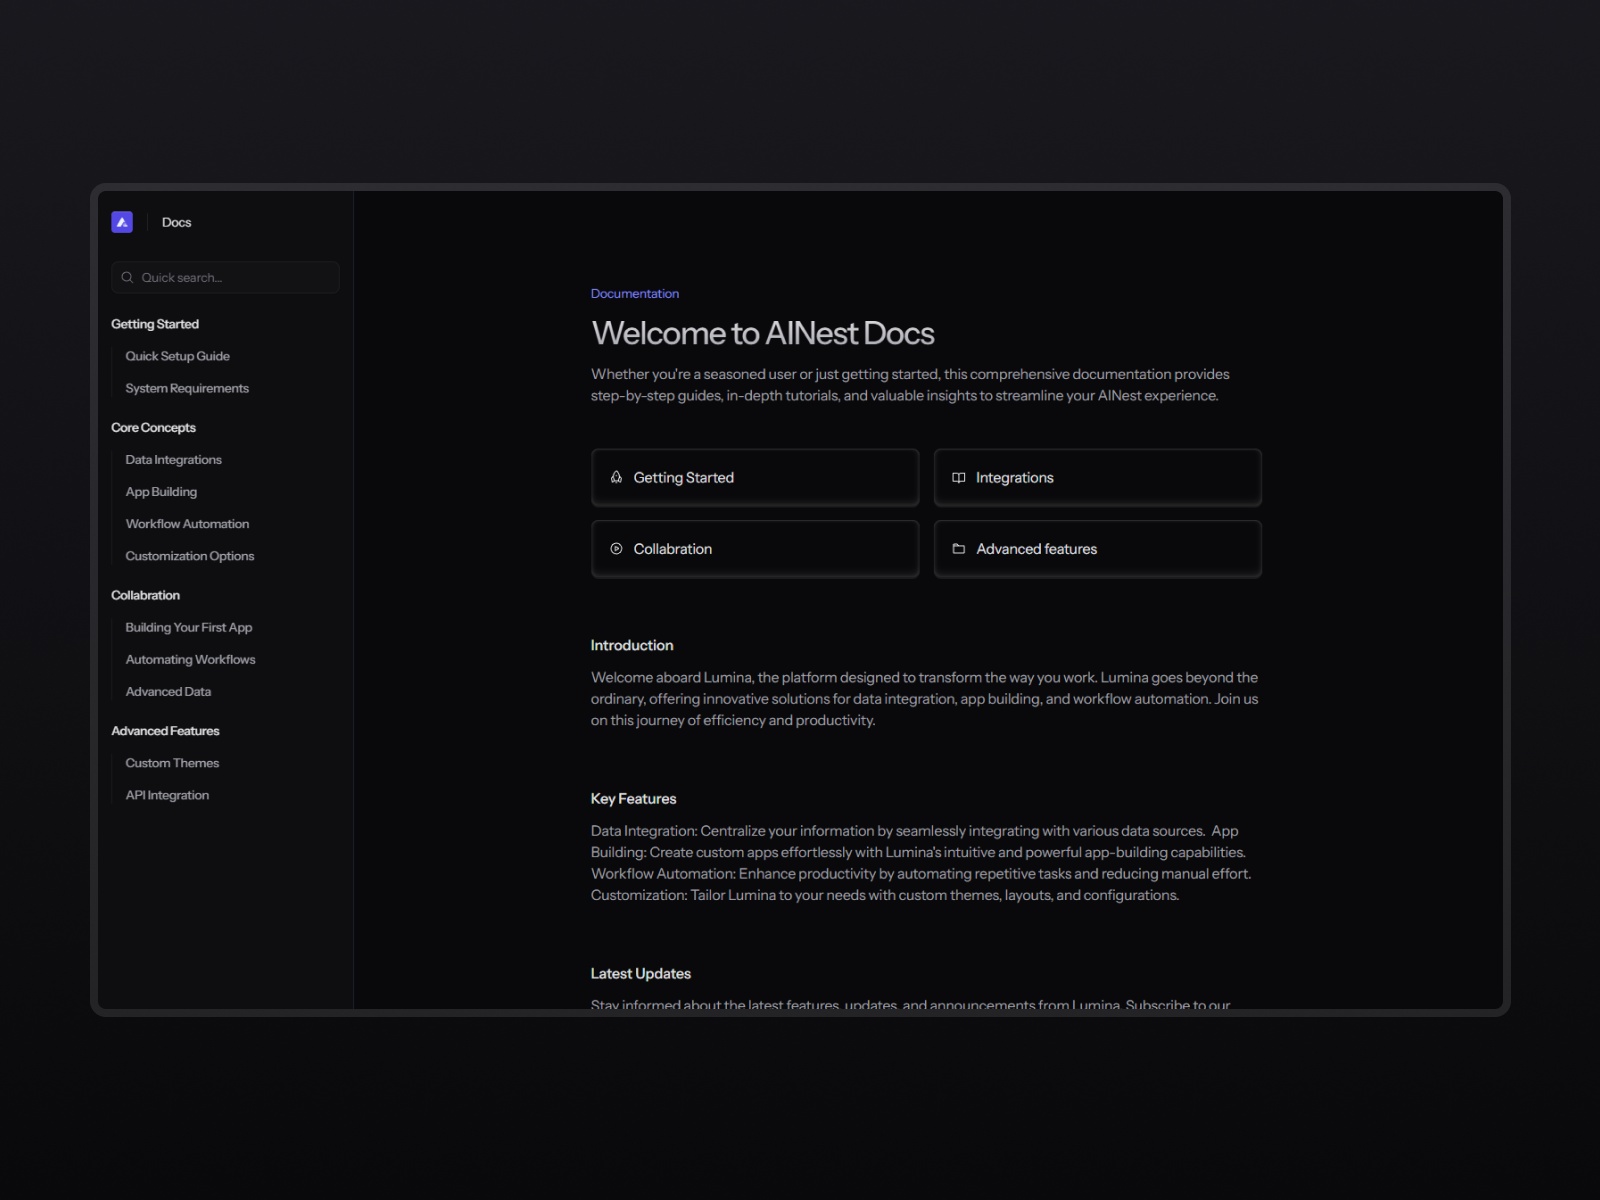Open the Customization Options page
Image resolution: width=1600 pixels, height=1200 pixels.
point(189,555)
